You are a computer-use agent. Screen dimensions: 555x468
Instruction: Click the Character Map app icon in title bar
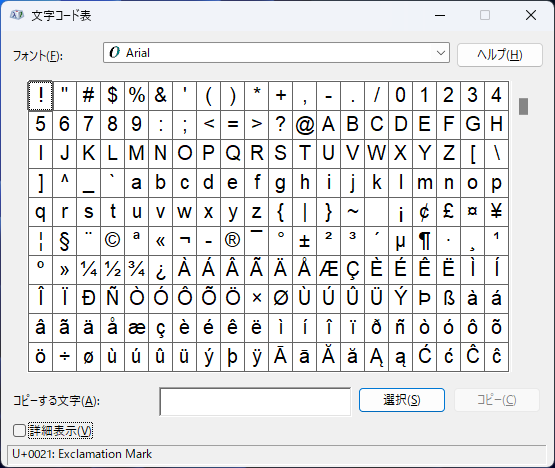[16, 15]
